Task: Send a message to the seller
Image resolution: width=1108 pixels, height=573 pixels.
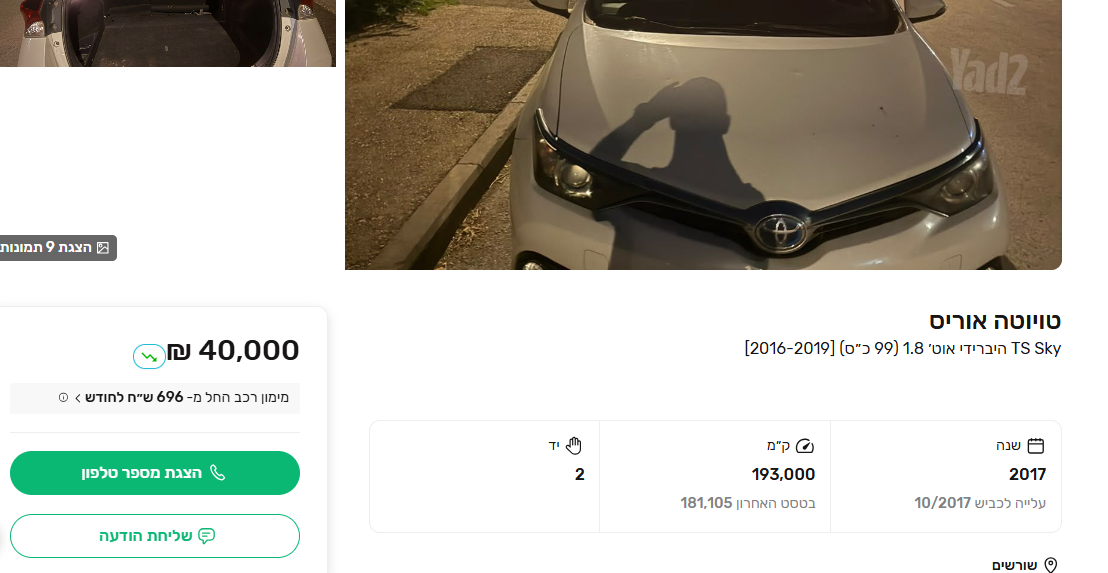Action: 155,536
